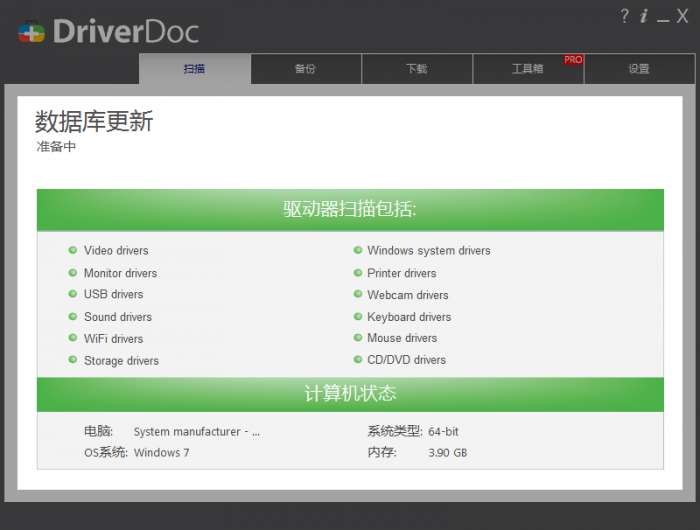The image size is (700, 530).
Task: Open the info (i) icon
Action: point(644,17)
